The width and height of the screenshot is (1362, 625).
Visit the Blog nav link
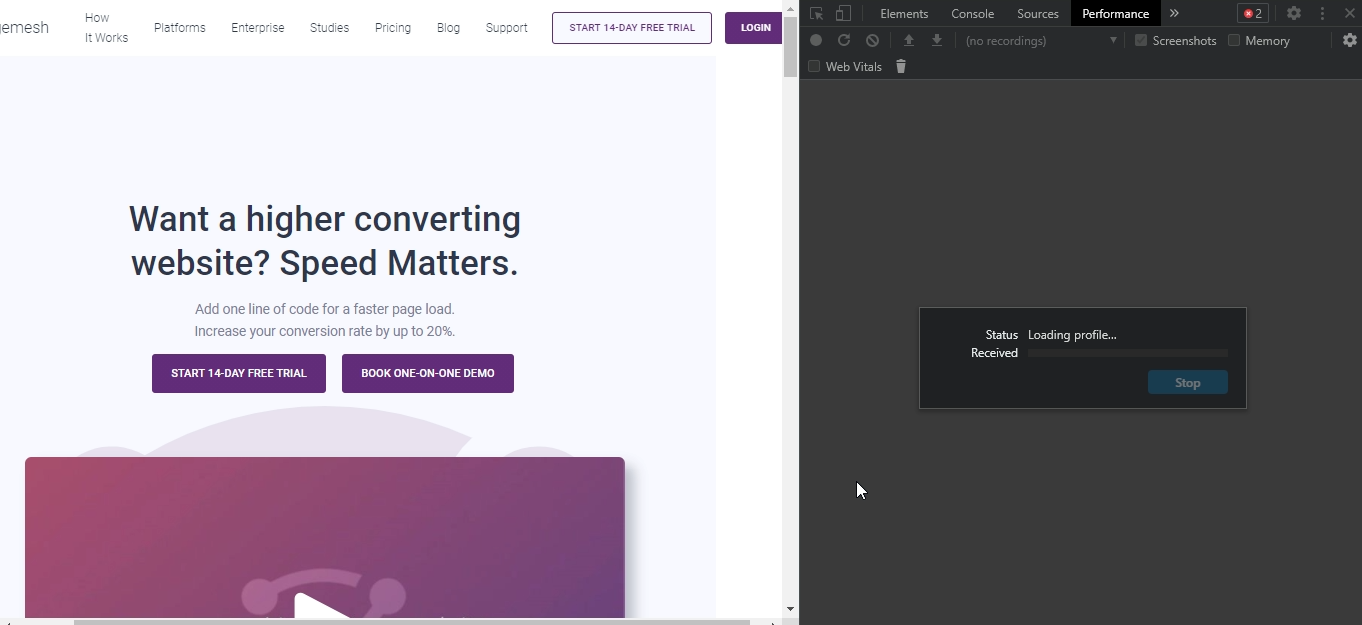click(x=449, y=28)
